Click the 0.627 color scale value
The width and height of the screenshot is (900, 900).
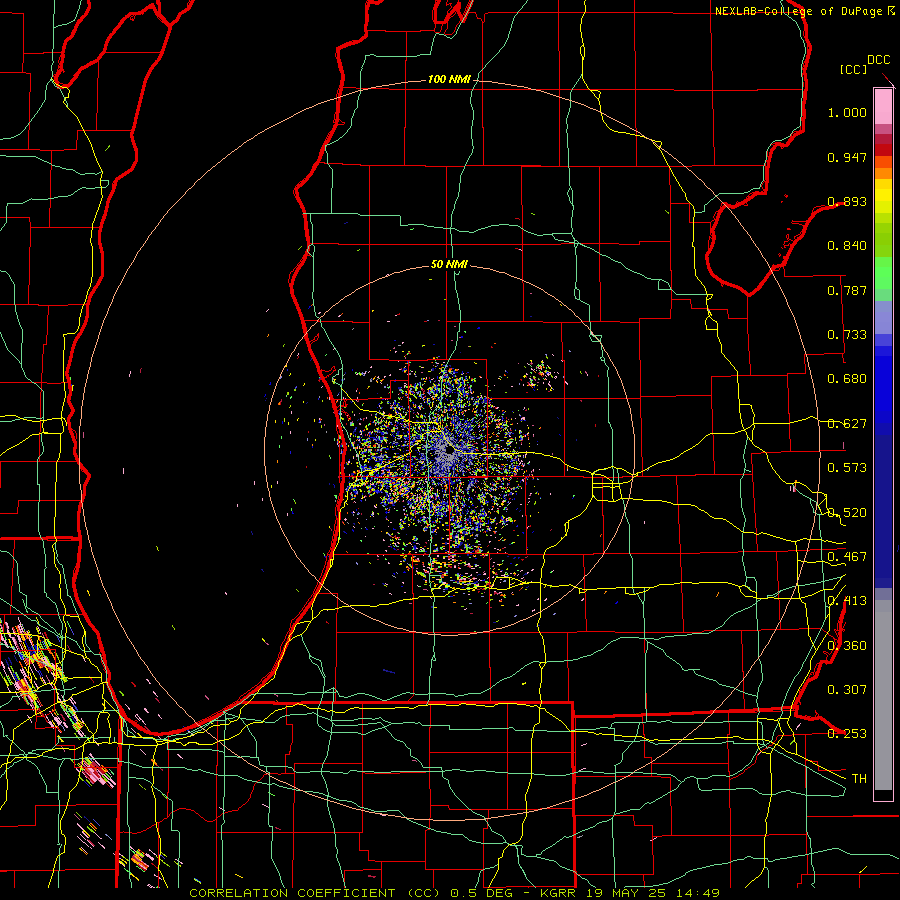point(847,424)
